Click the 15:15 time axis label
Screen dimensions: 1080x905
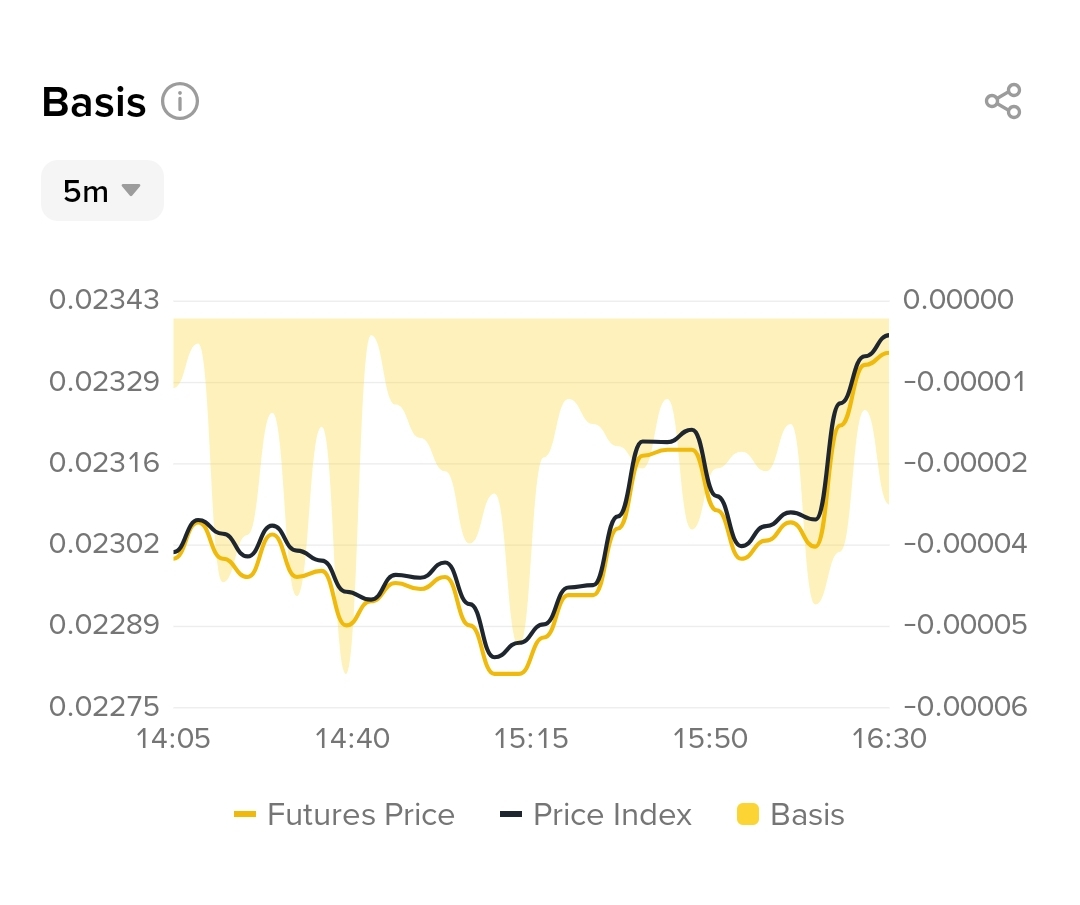[x=531, y=739]
